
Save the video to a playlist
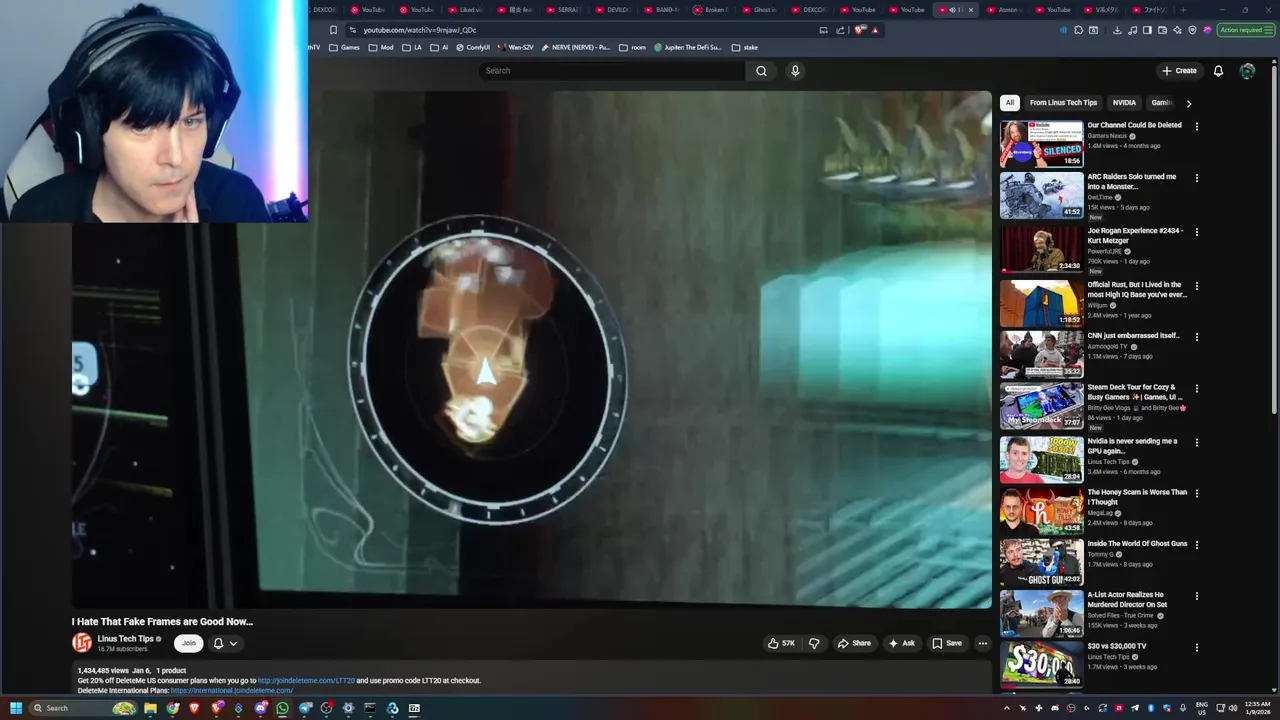946,643
